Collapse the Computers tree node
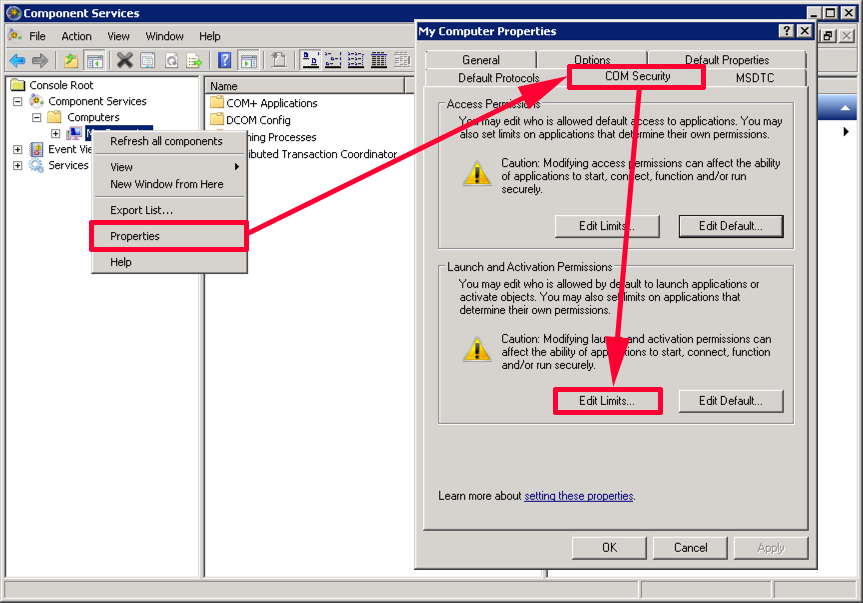863x603 pixels. click(x=36, y=117)
